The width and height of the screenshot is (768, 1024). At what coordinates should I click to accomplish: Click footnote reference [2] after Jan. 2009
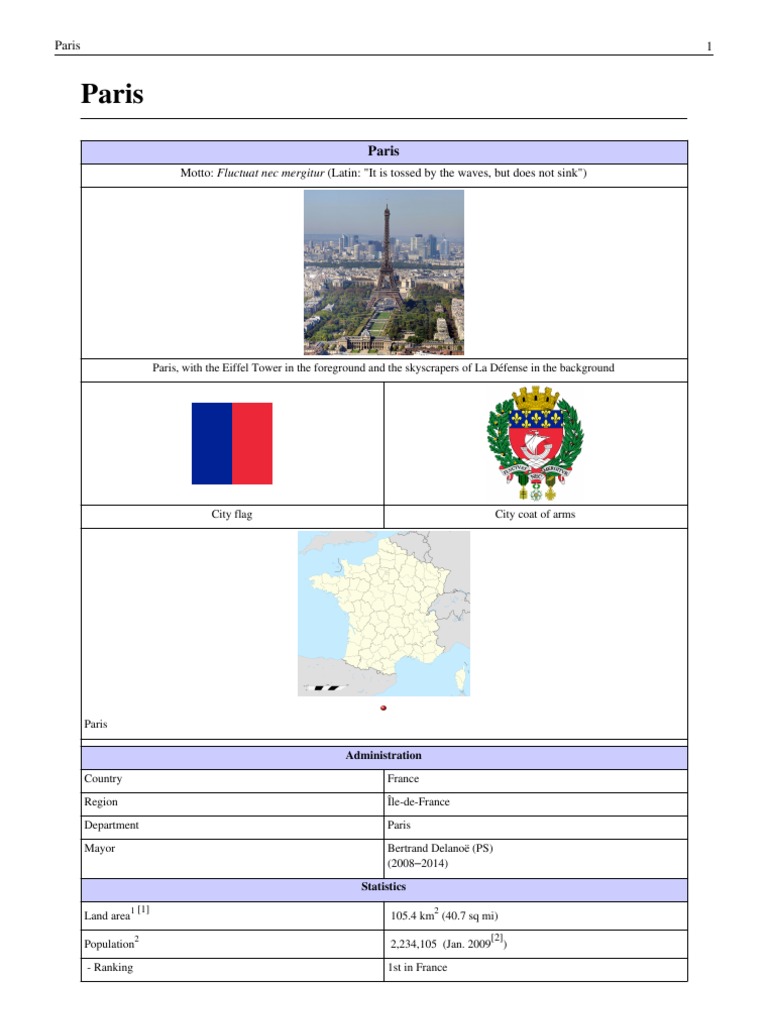pyautogui.click(x=497, y=938)
